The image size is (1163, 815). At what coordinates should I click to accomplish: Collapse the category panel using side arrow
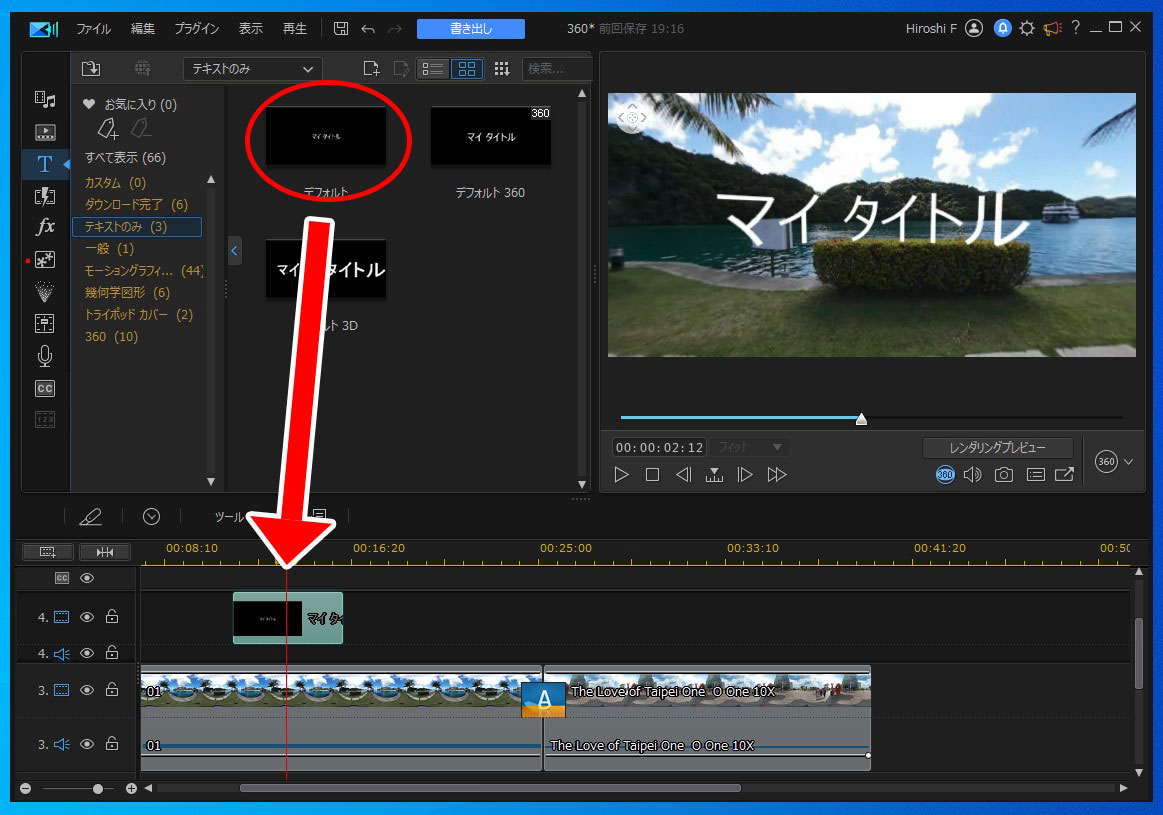click(x=234, y=250)
